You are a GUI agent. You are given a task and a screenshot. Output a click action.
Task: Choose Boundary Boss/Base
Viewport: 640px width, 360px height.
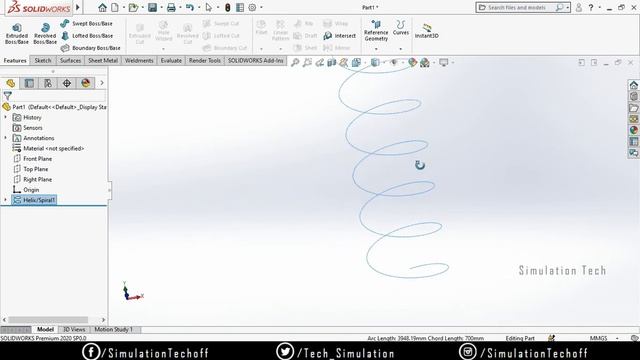pyautogui.click(x=91, y=48)
